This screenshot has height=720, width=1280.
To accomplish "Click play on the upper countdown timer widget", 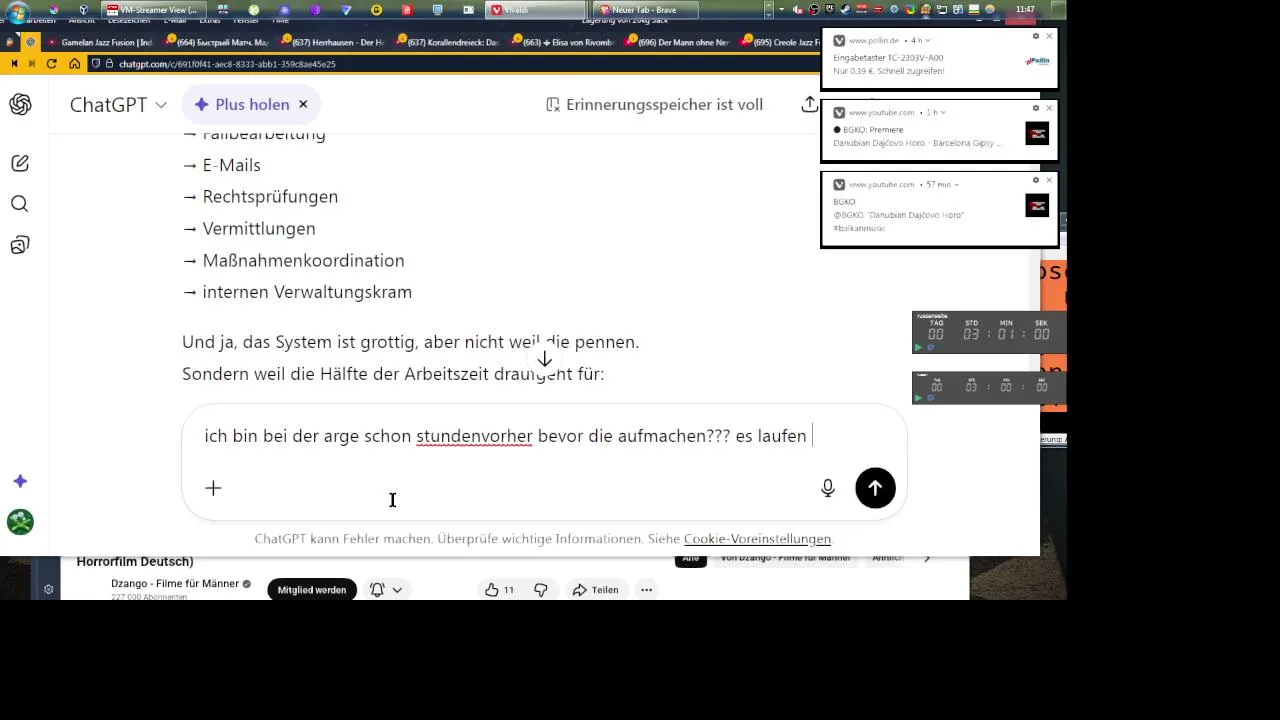I will pyautogui.click(x=919, y=348).
